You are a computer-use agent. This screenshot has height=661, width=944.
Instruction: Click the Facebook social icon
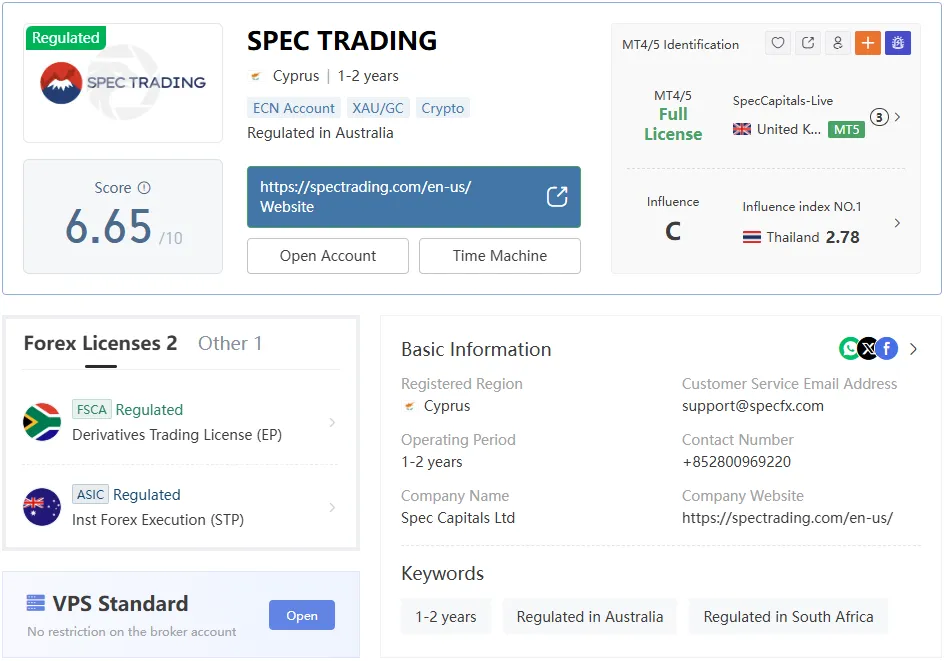pos(886,348)
